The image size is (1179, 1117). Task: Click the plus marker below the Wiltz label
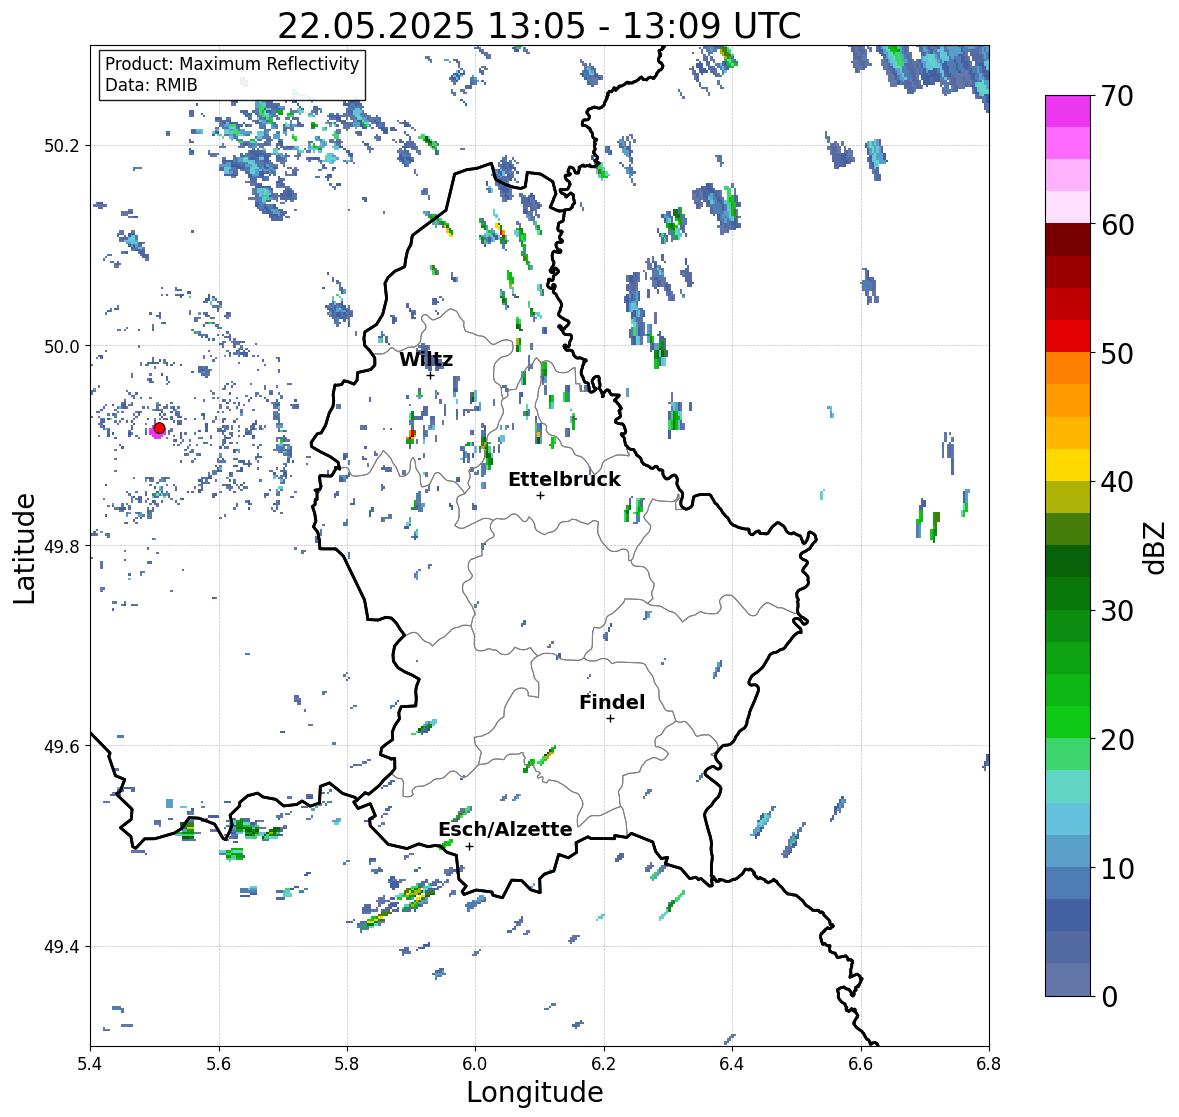pyautogui.click(x=430, y=375)
